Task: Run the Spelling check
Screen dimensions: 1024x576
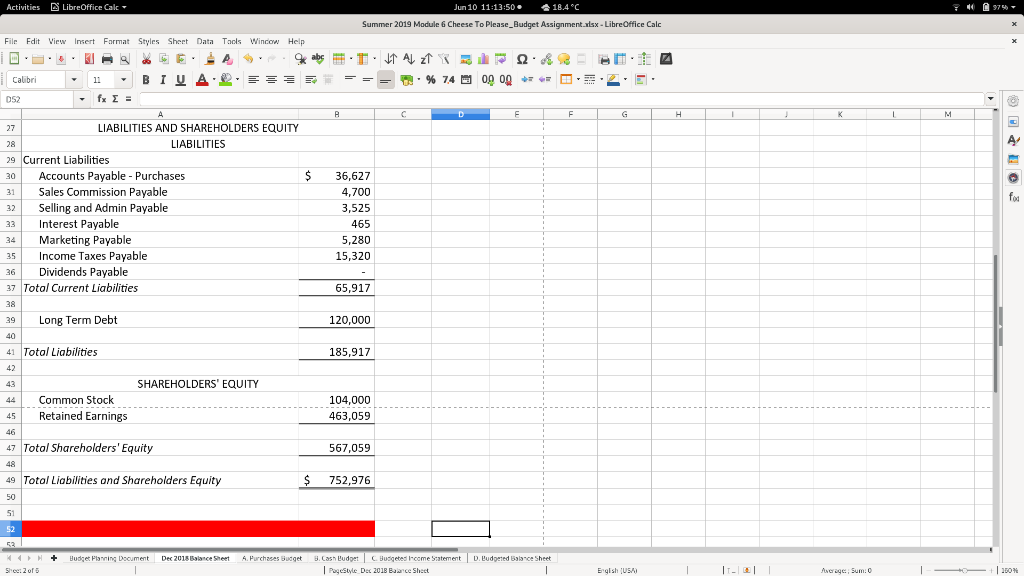Action: (317, 59)
